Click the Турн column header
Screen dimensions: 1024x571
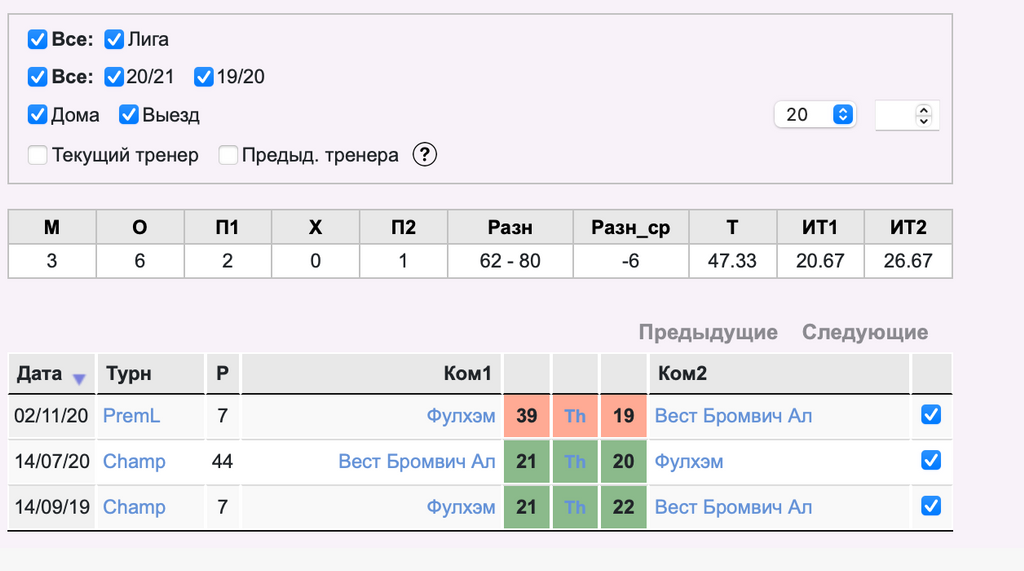(129, 374)
